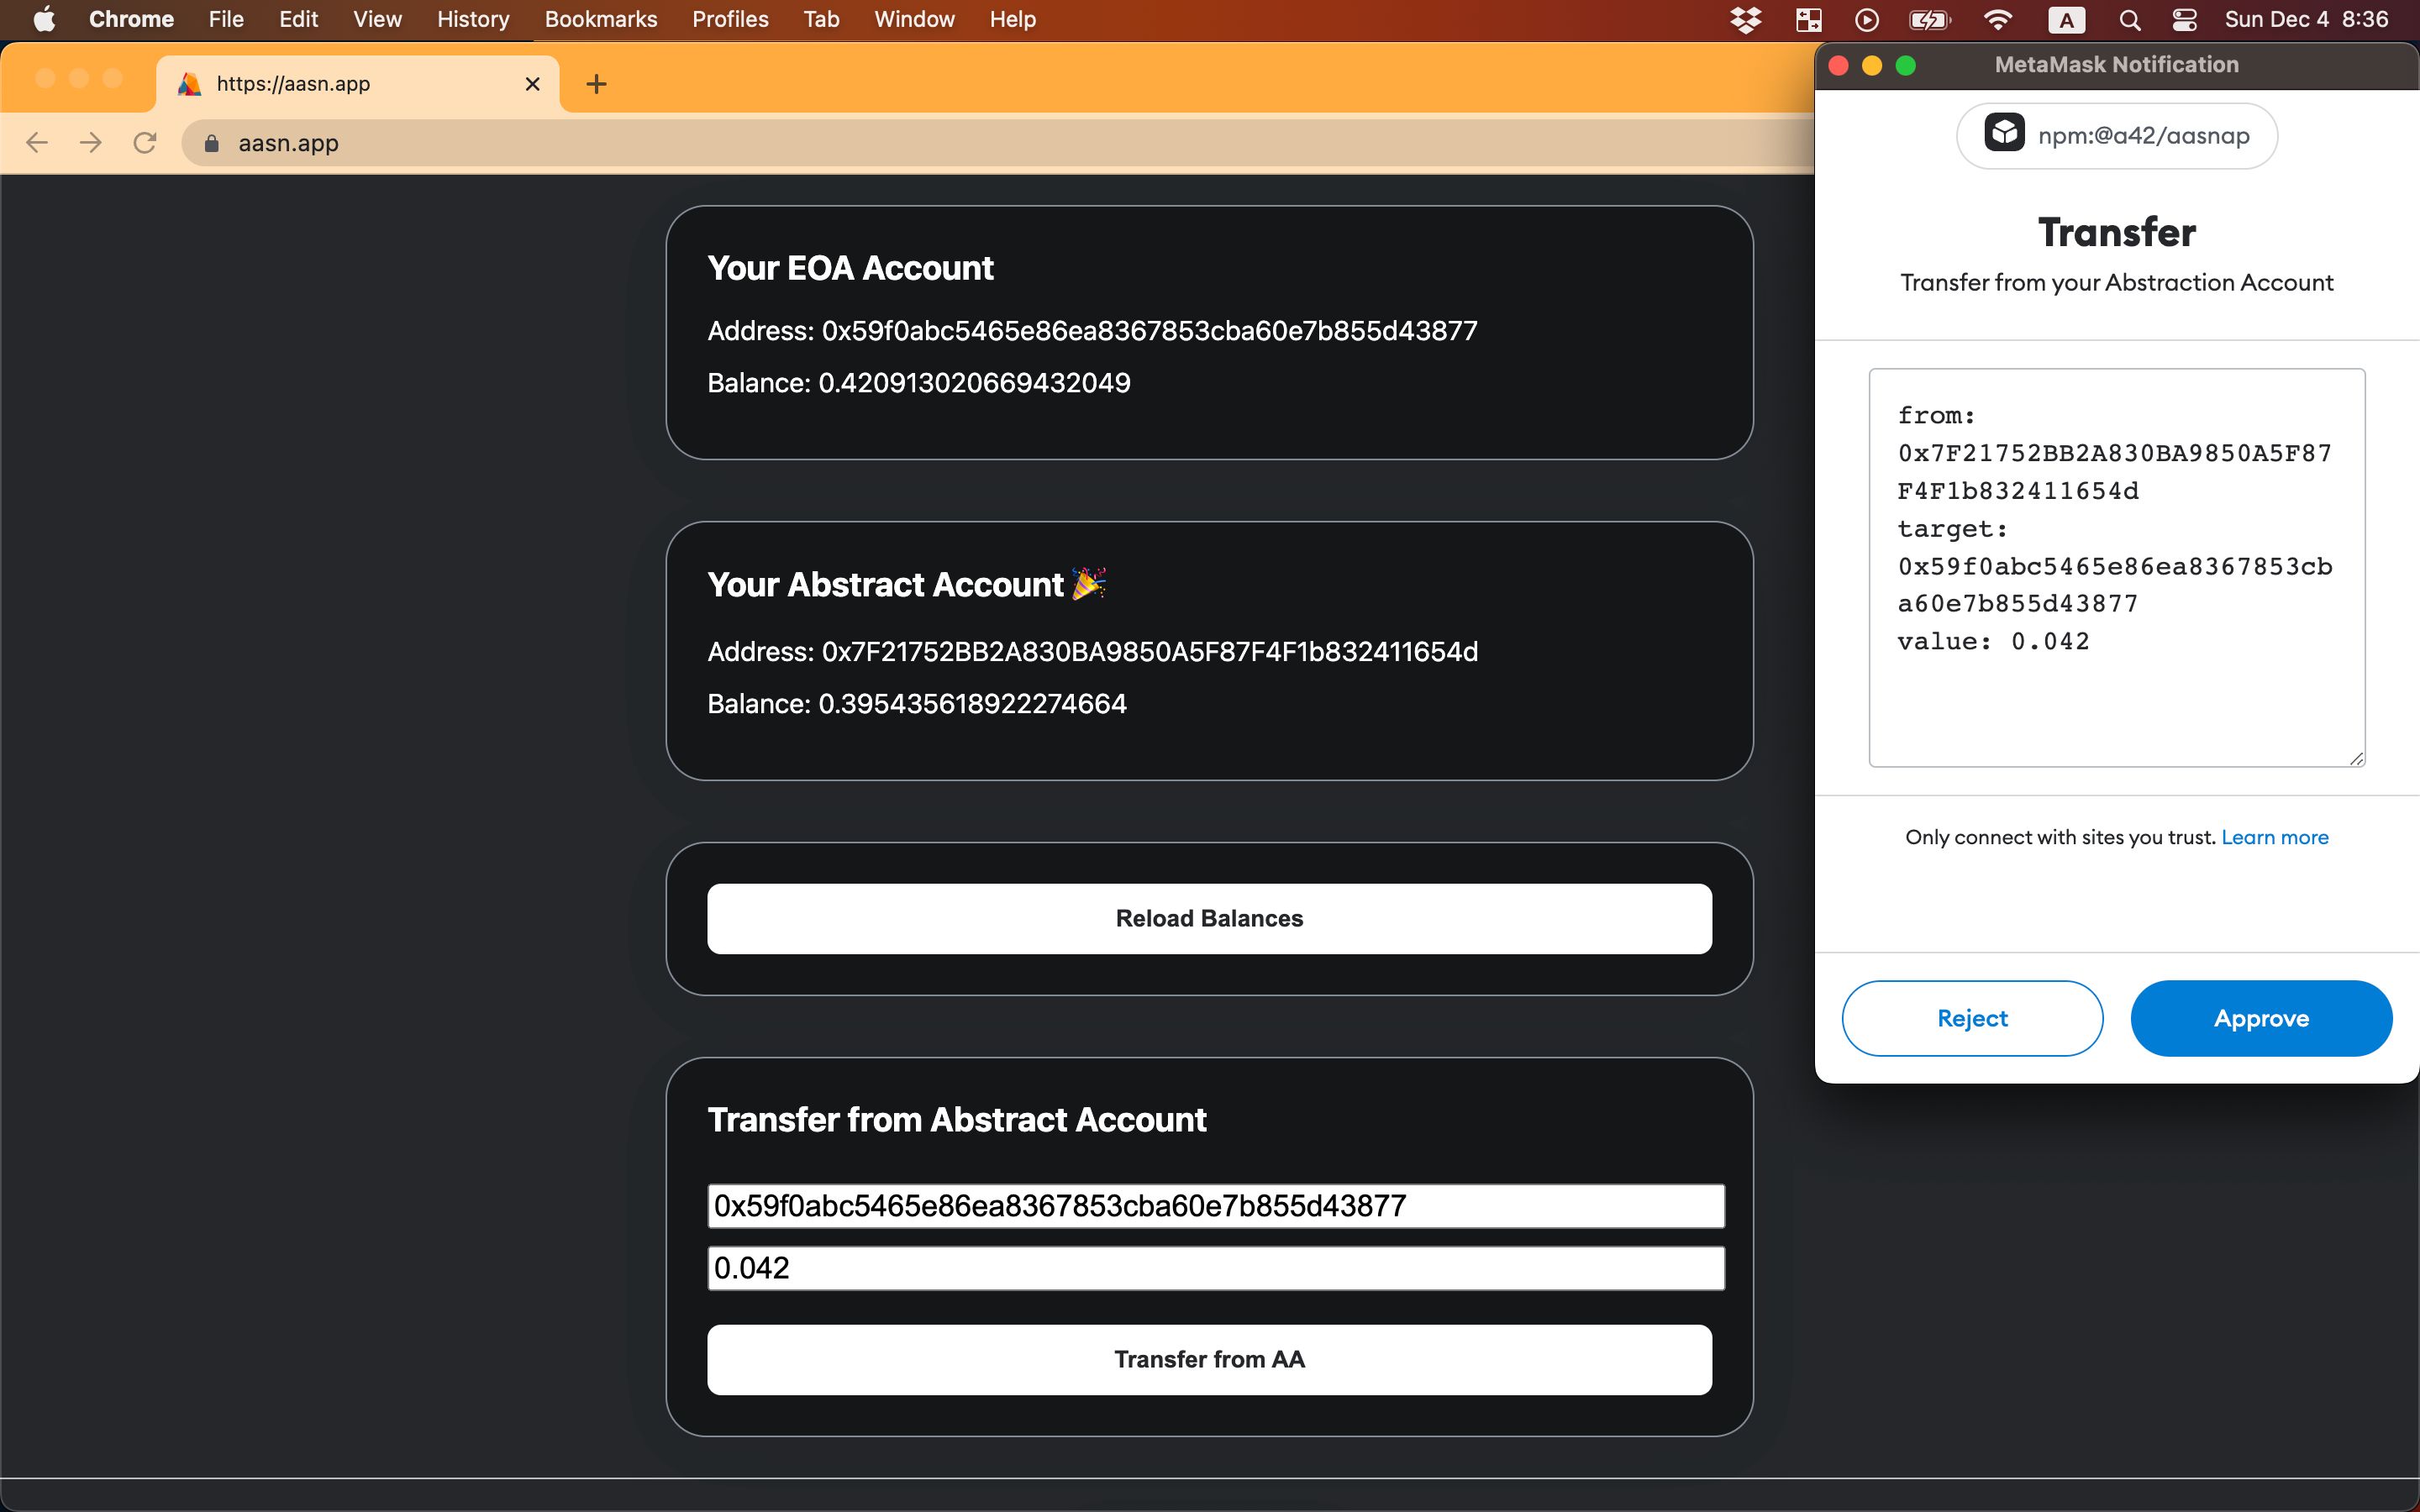Open the Tab menu
The image size is (2420, 1512).
point(821,19)
